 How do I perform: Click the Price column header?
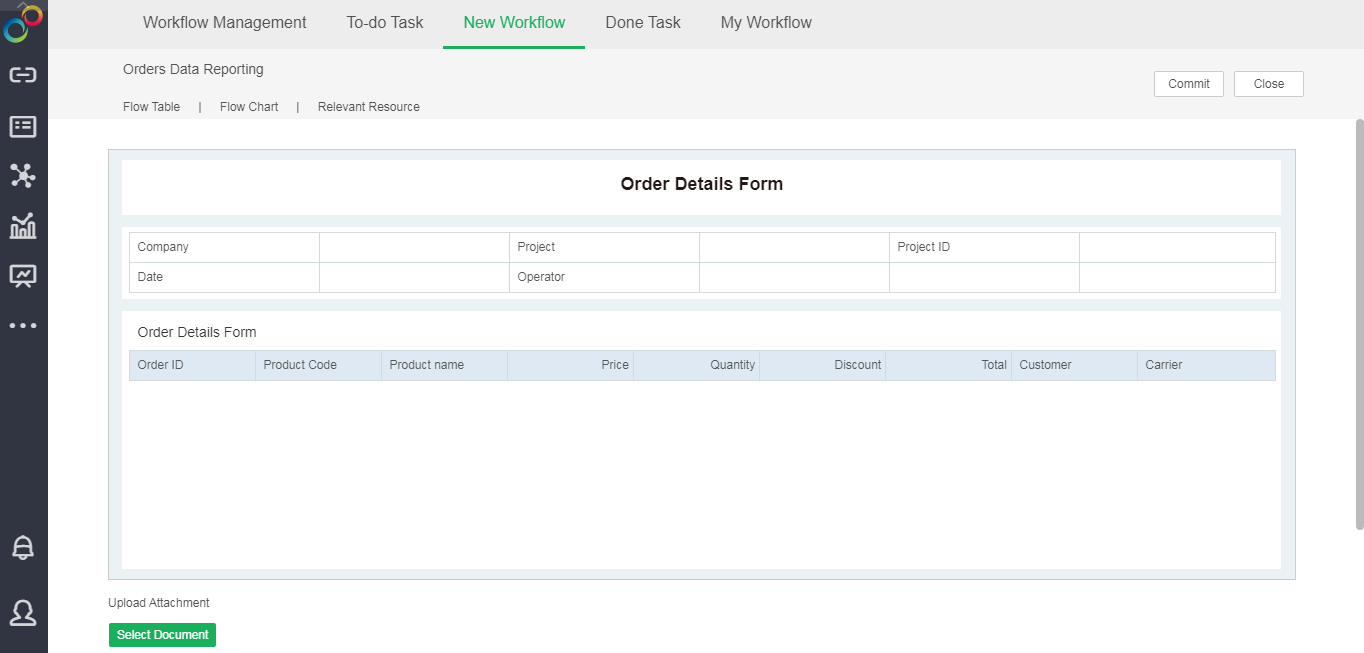click(x=570, y=365)
